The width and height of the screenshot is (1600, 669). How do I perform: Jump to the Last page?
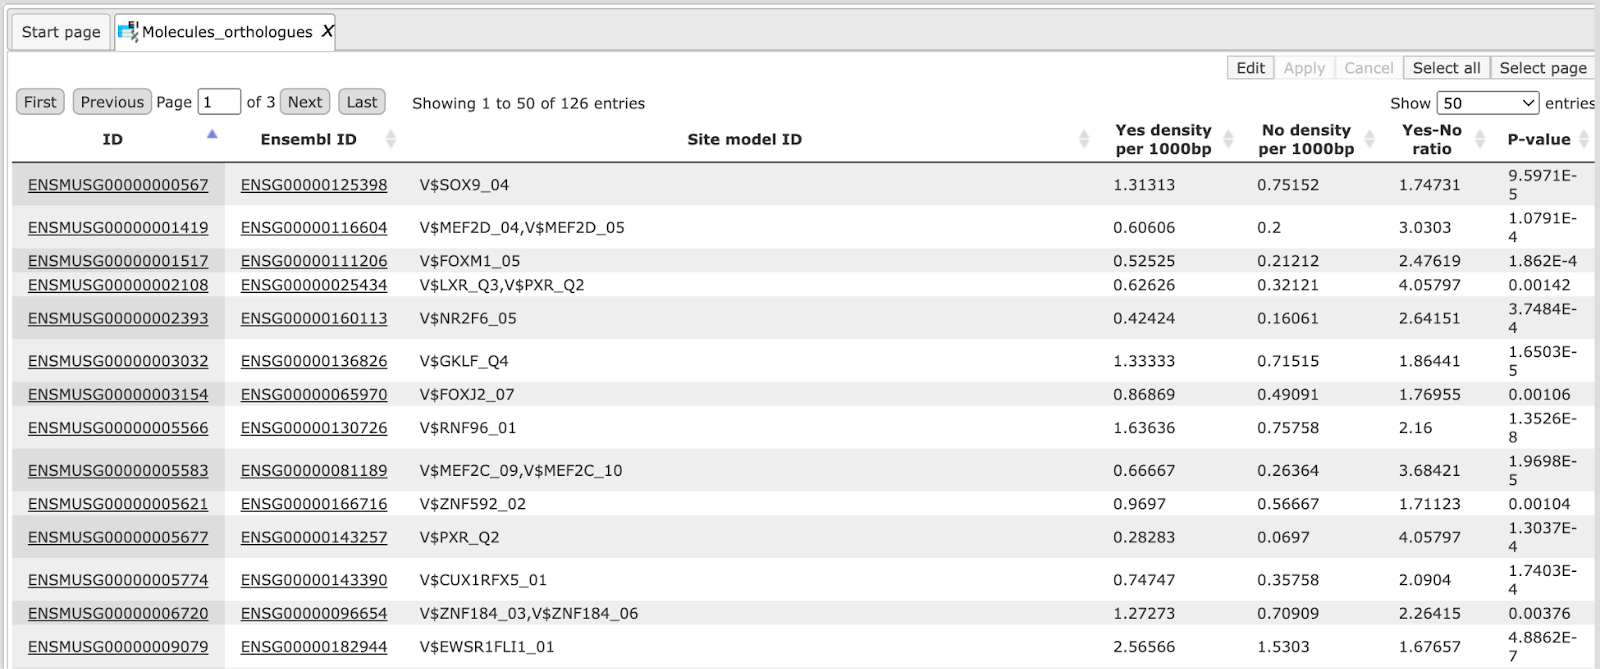pos(362,102)
